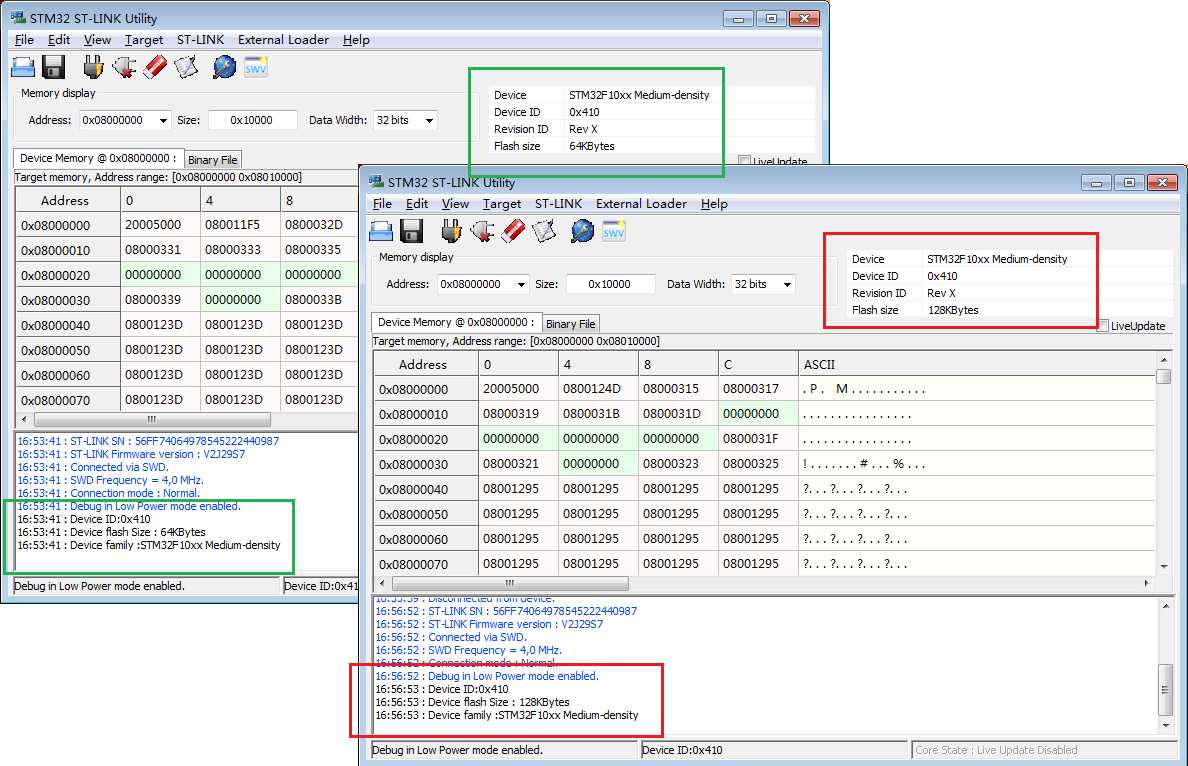
Task: Open File menu in front window
Action: (383, 204)
